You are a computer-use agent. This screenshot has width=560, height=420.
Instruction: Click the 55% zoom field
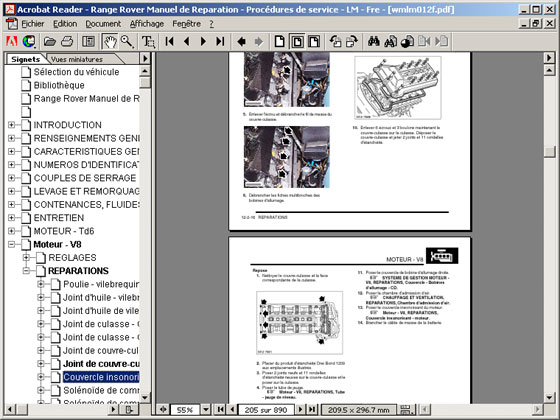pyautogui.click(x=185, y=410)
